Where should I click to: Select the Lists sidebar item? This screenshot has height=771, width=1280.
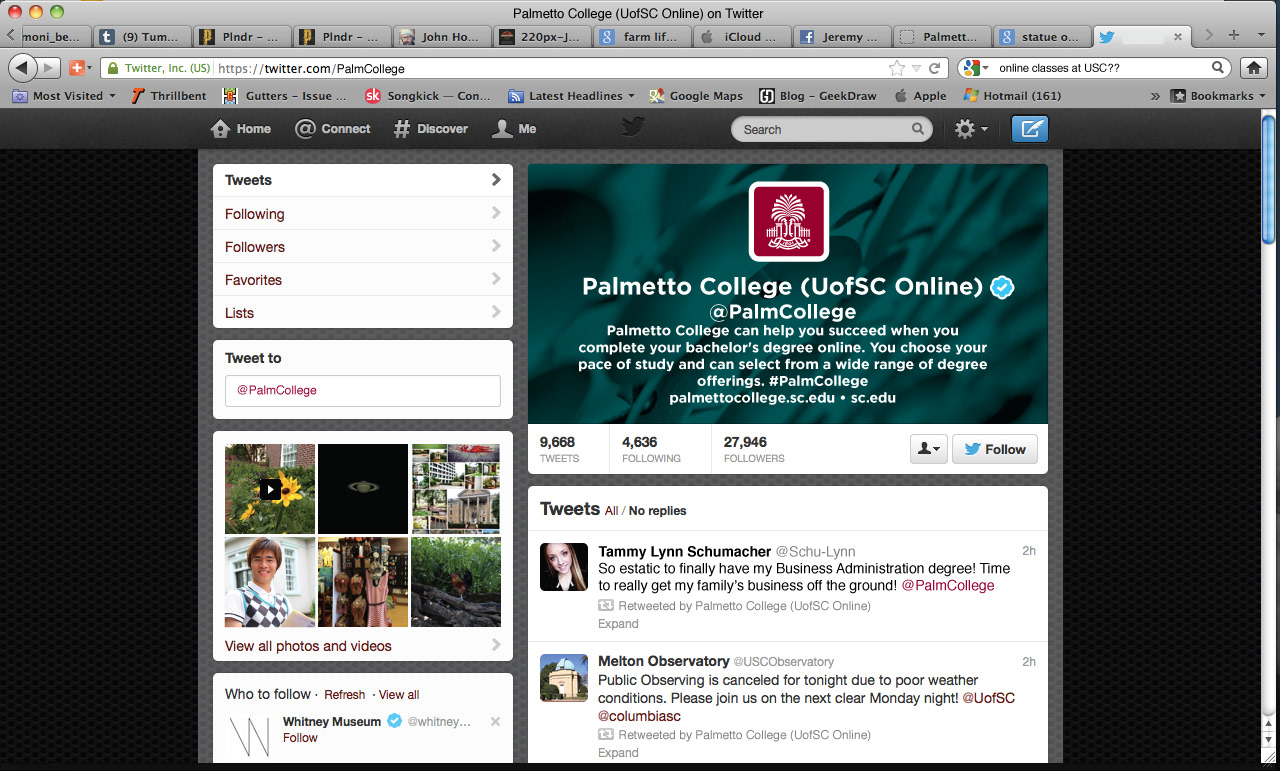[363, 313]
